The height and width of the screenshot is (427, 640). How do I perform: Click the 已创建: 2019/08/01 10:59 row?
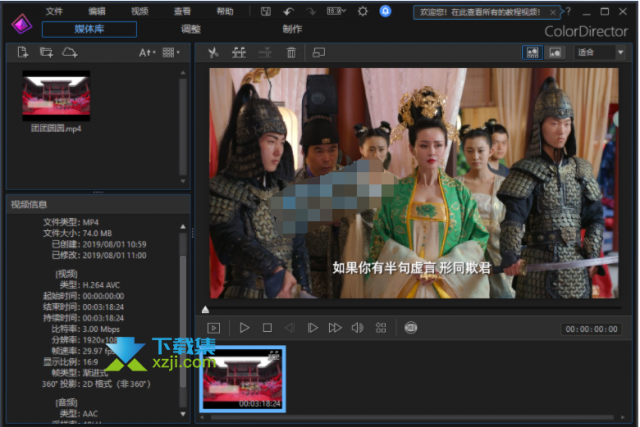99,244
